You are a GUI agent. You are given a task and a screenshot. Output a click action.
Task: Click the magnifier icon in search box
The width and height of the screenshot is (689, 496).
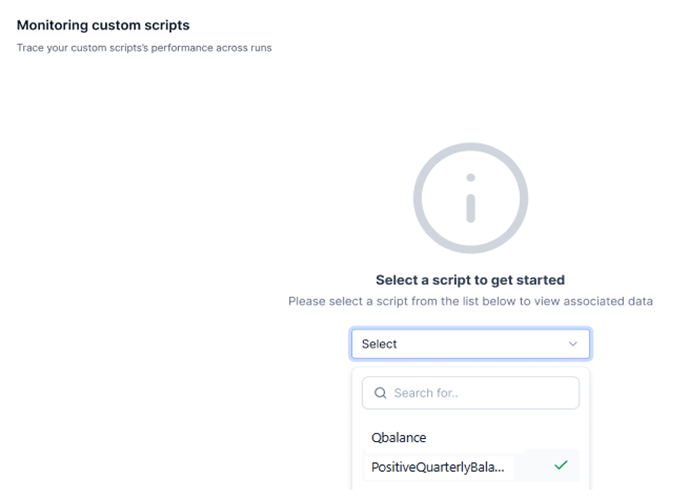[380, 393]
